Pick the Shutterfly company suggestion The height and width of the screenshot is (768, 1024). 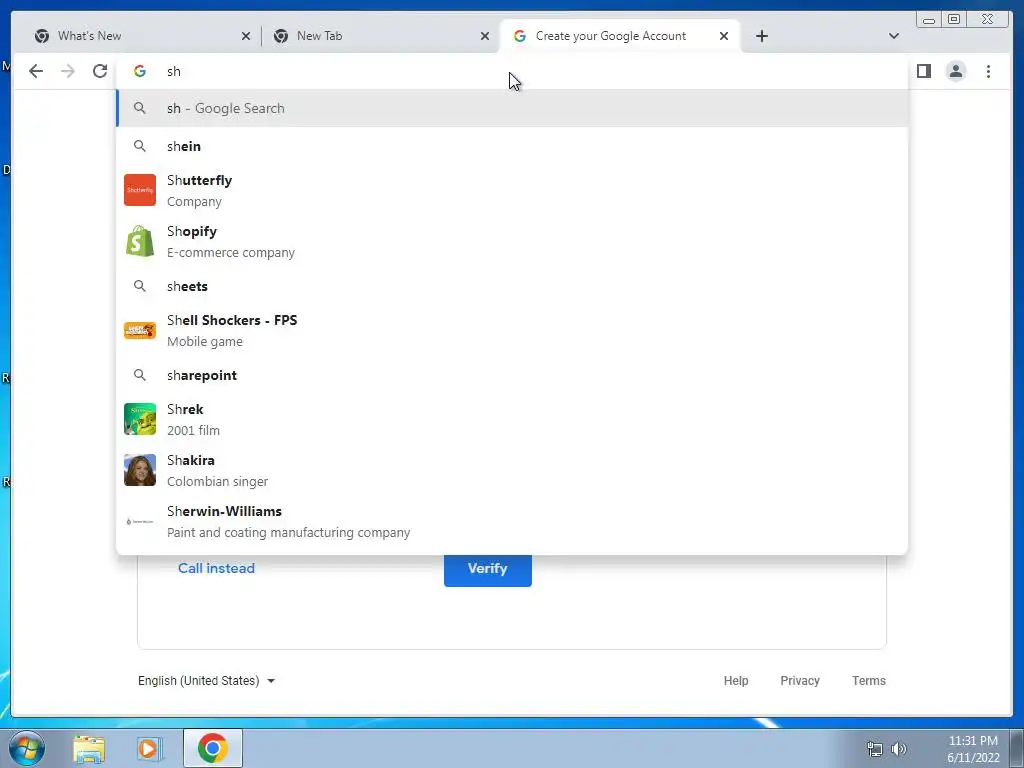point(512,190)
